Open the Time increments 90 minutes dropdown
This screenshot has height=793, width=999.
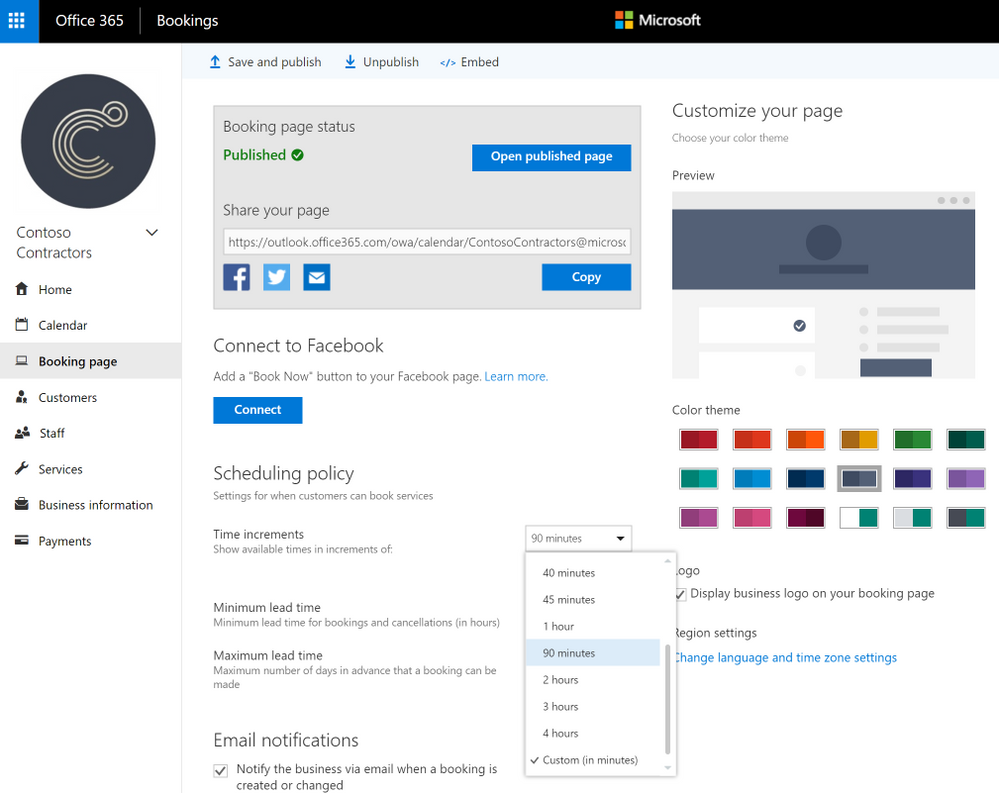point(578,538)
